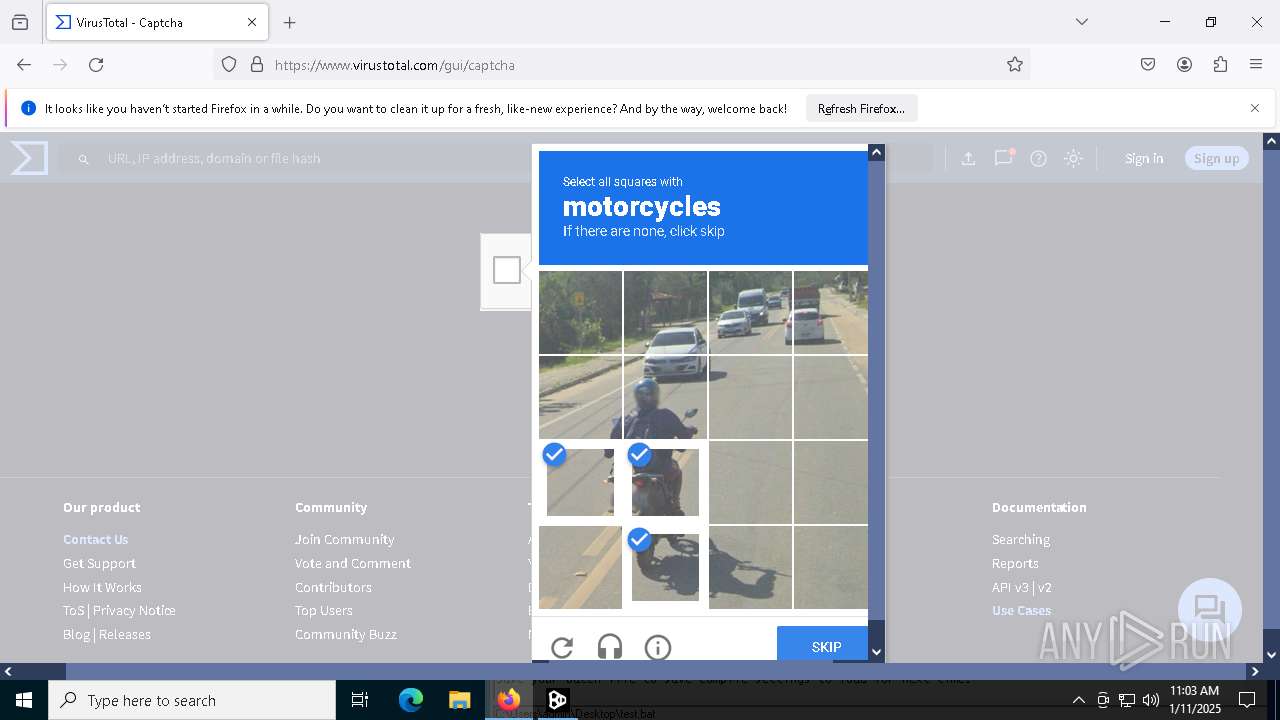Open Firefox application hamburger menu
Viewport: 1280px width, 720px height.
click(1256, 65)
